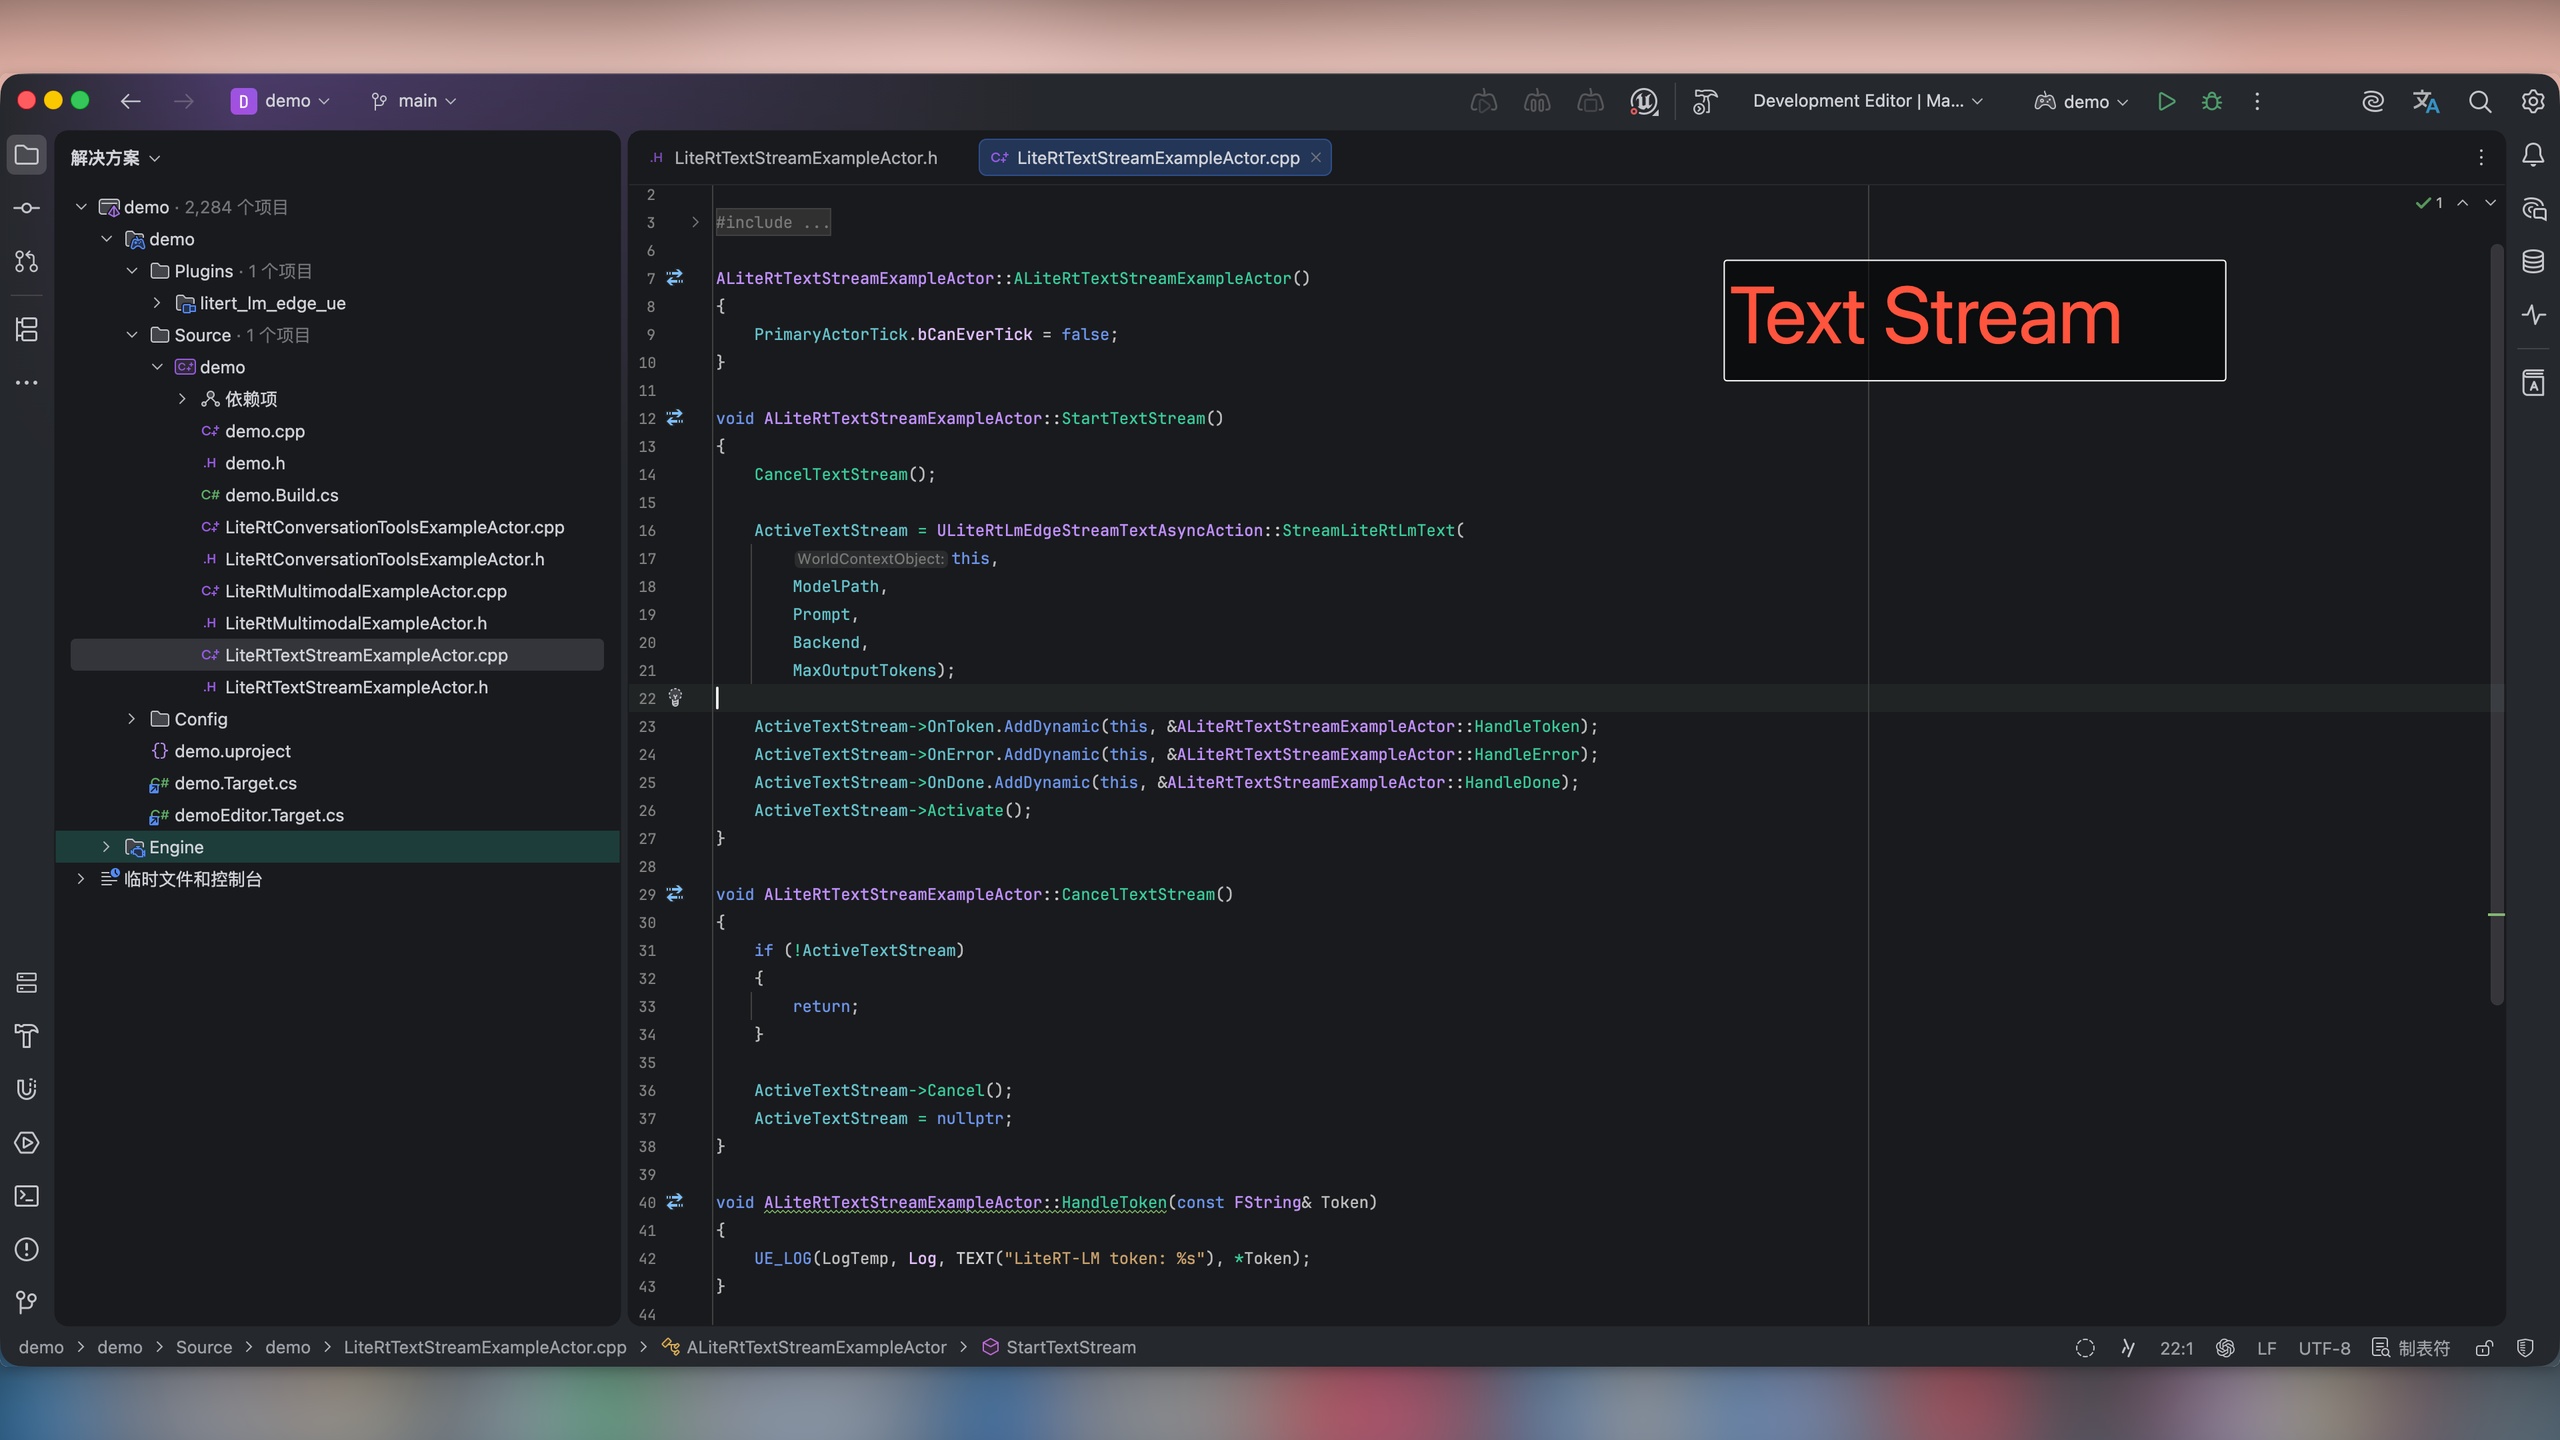Open the Database tool window icon
This screenshot has width=2560, height=1440.
click(x=2533, y=261)
